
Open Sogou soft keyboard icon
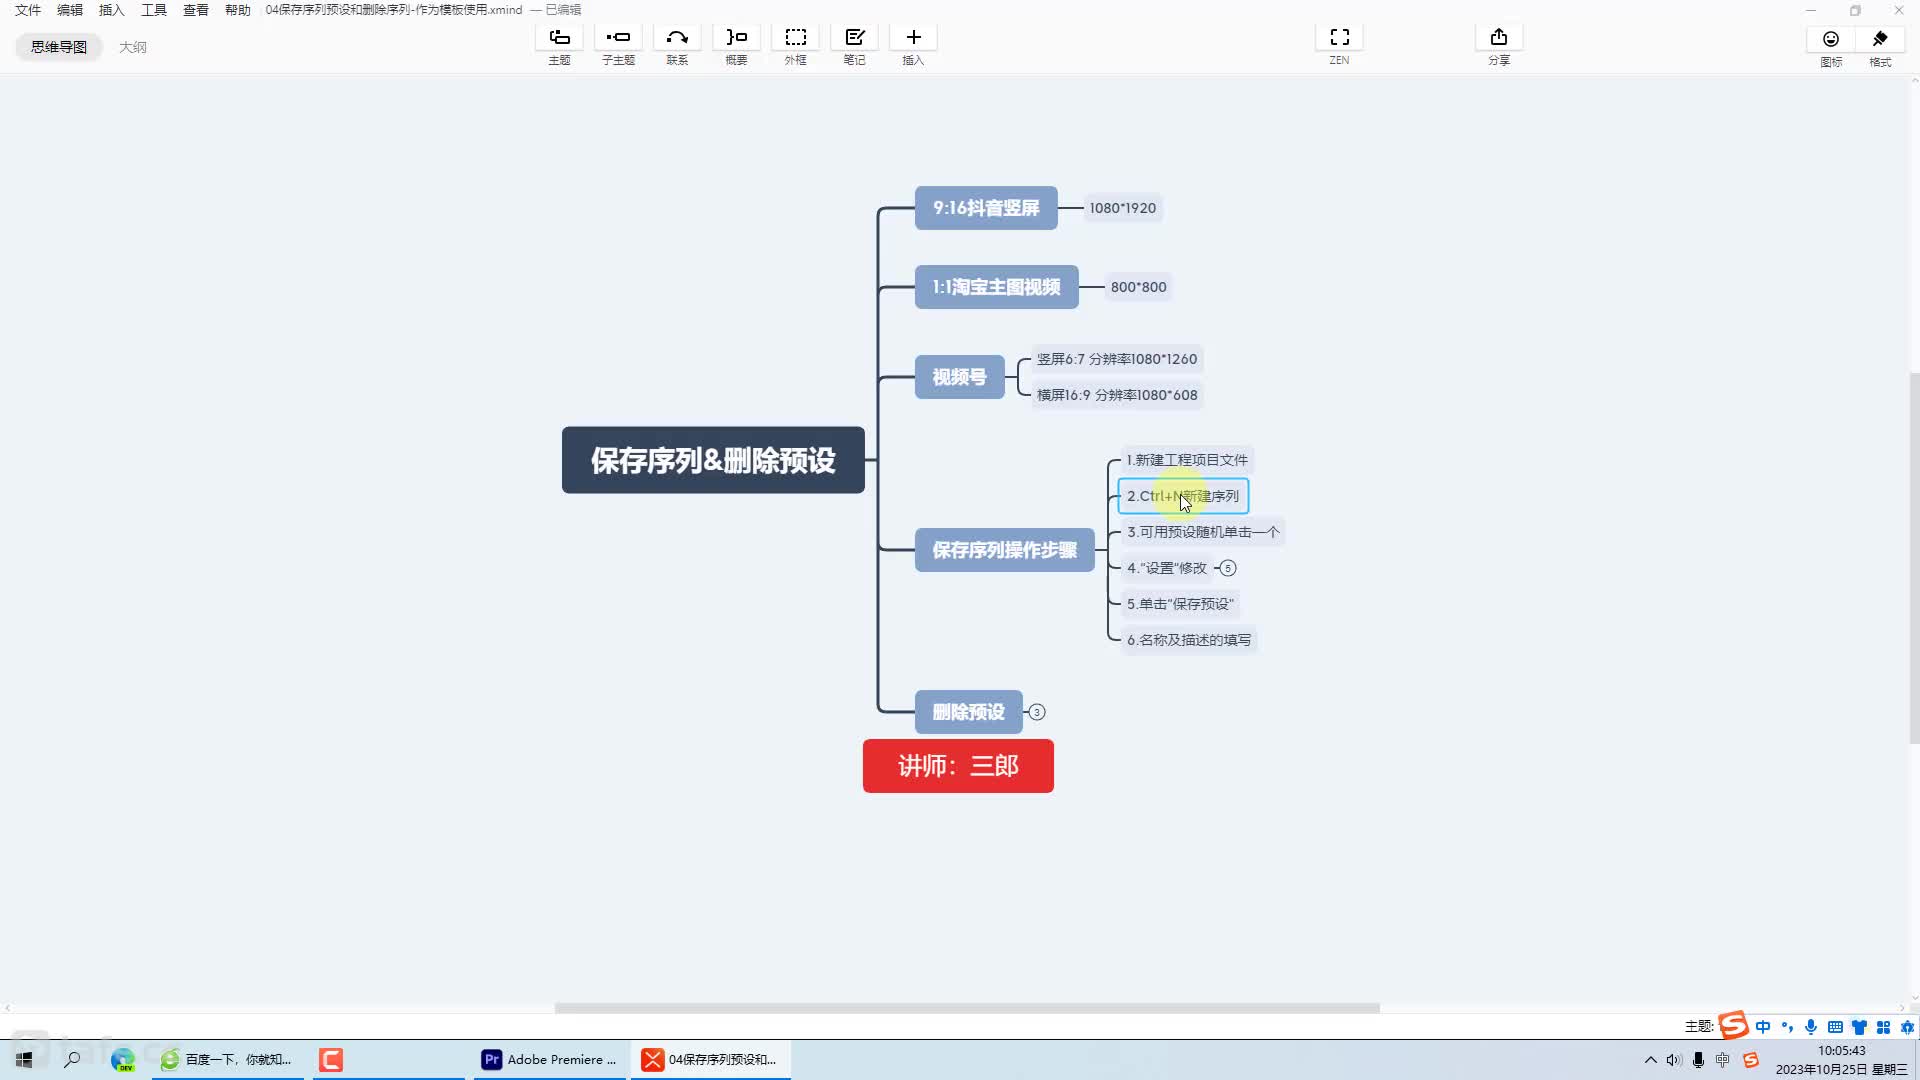tap(1835, 1027)
